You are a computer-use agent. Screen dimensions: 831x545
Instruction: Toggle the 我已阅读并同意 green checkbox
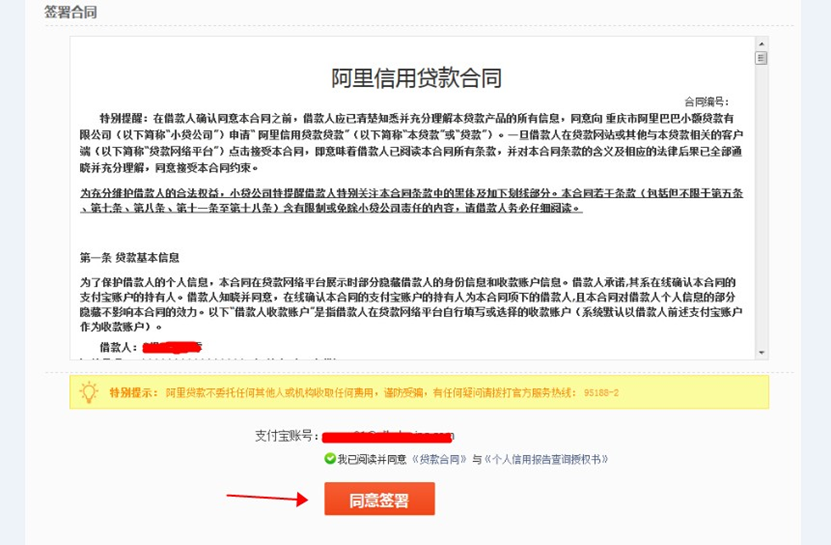(x=330, y=459)
